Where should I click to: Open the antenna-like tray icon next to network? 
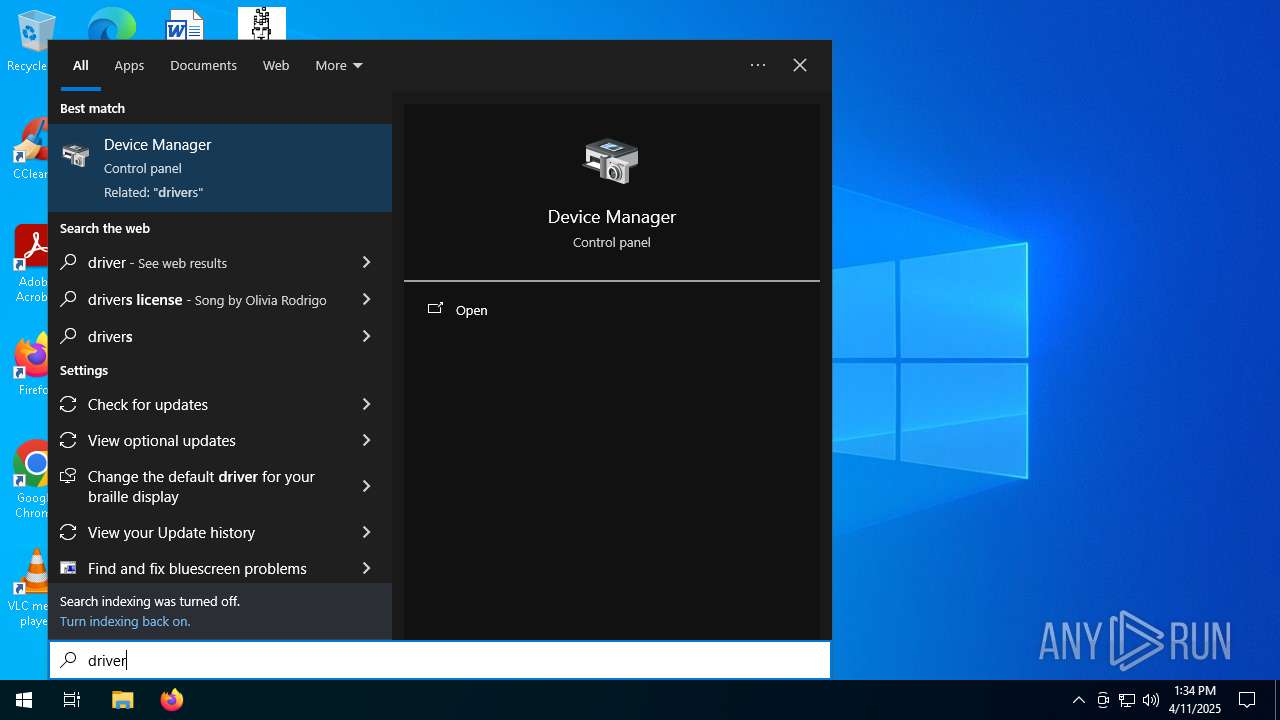click(1103, 700)
